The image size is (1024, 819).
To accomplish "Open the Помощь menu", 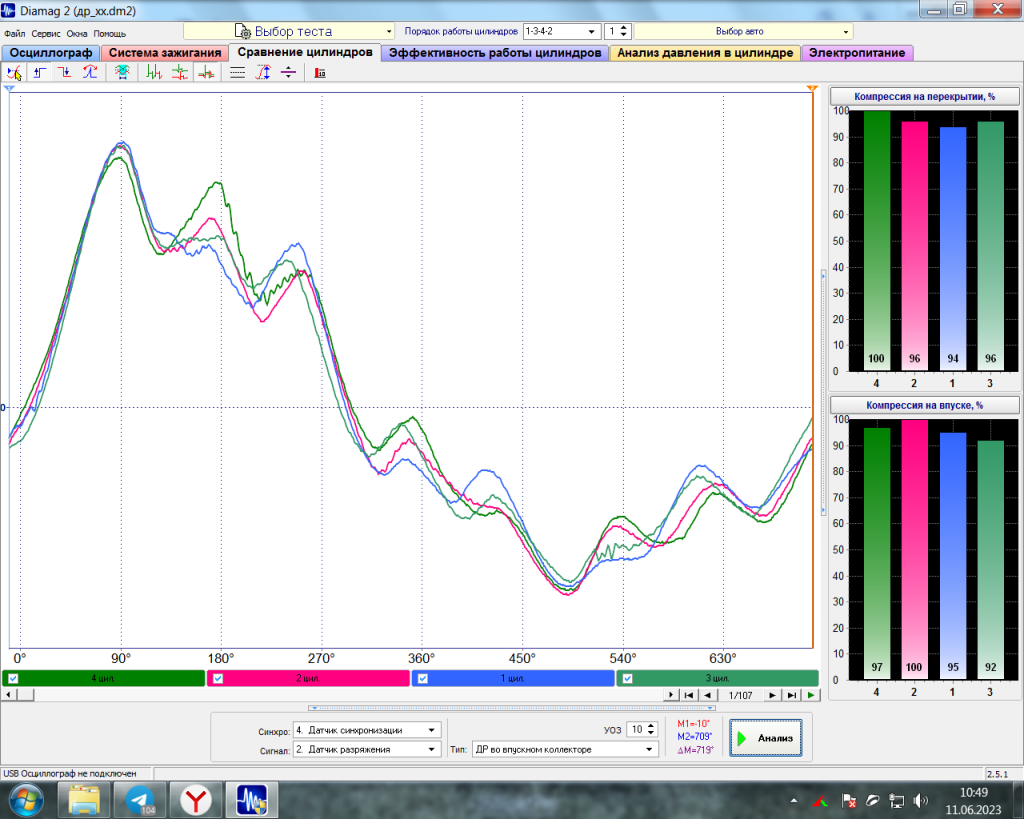I will pos(110,33).
